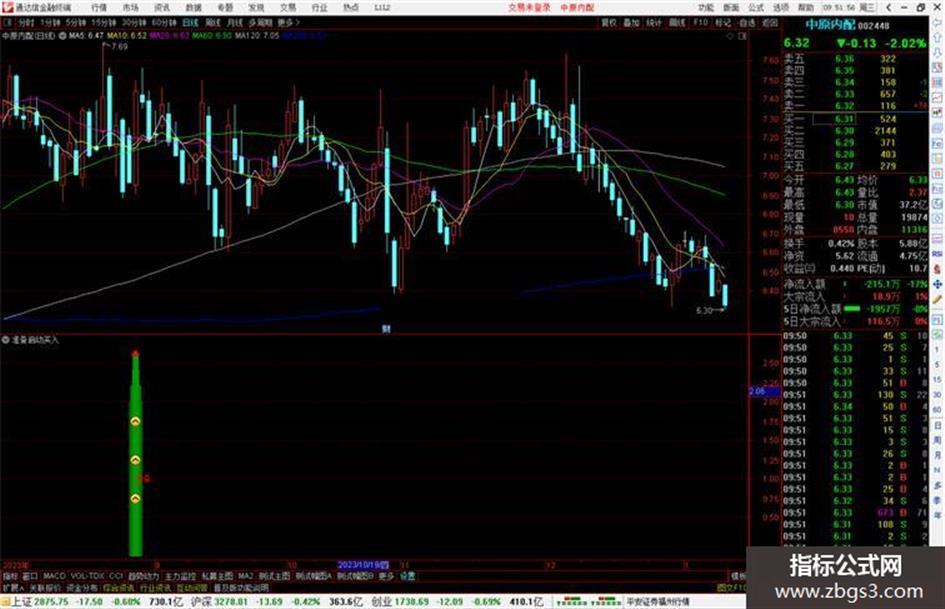Click the 交易未登录 trading login link
The width and height of the screenshot is (945, 609).
coord(529,7)
